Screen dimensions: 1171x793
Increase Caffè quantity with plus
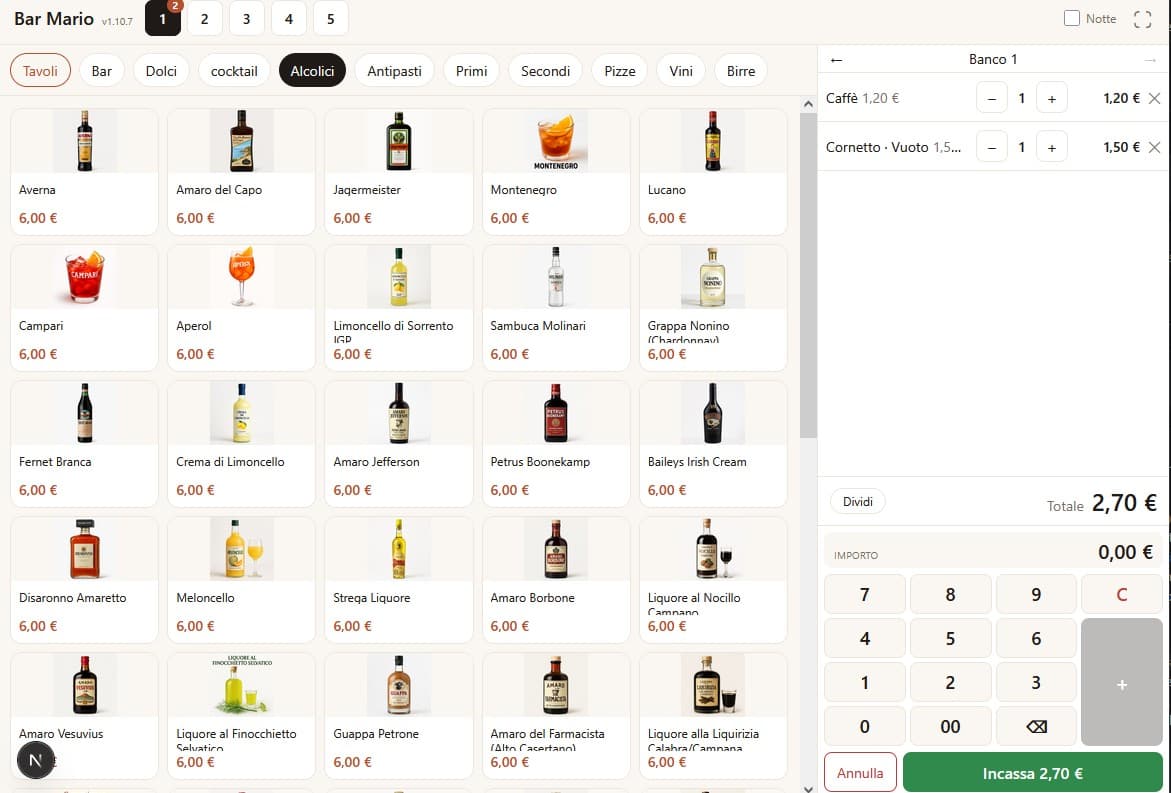1052,98
